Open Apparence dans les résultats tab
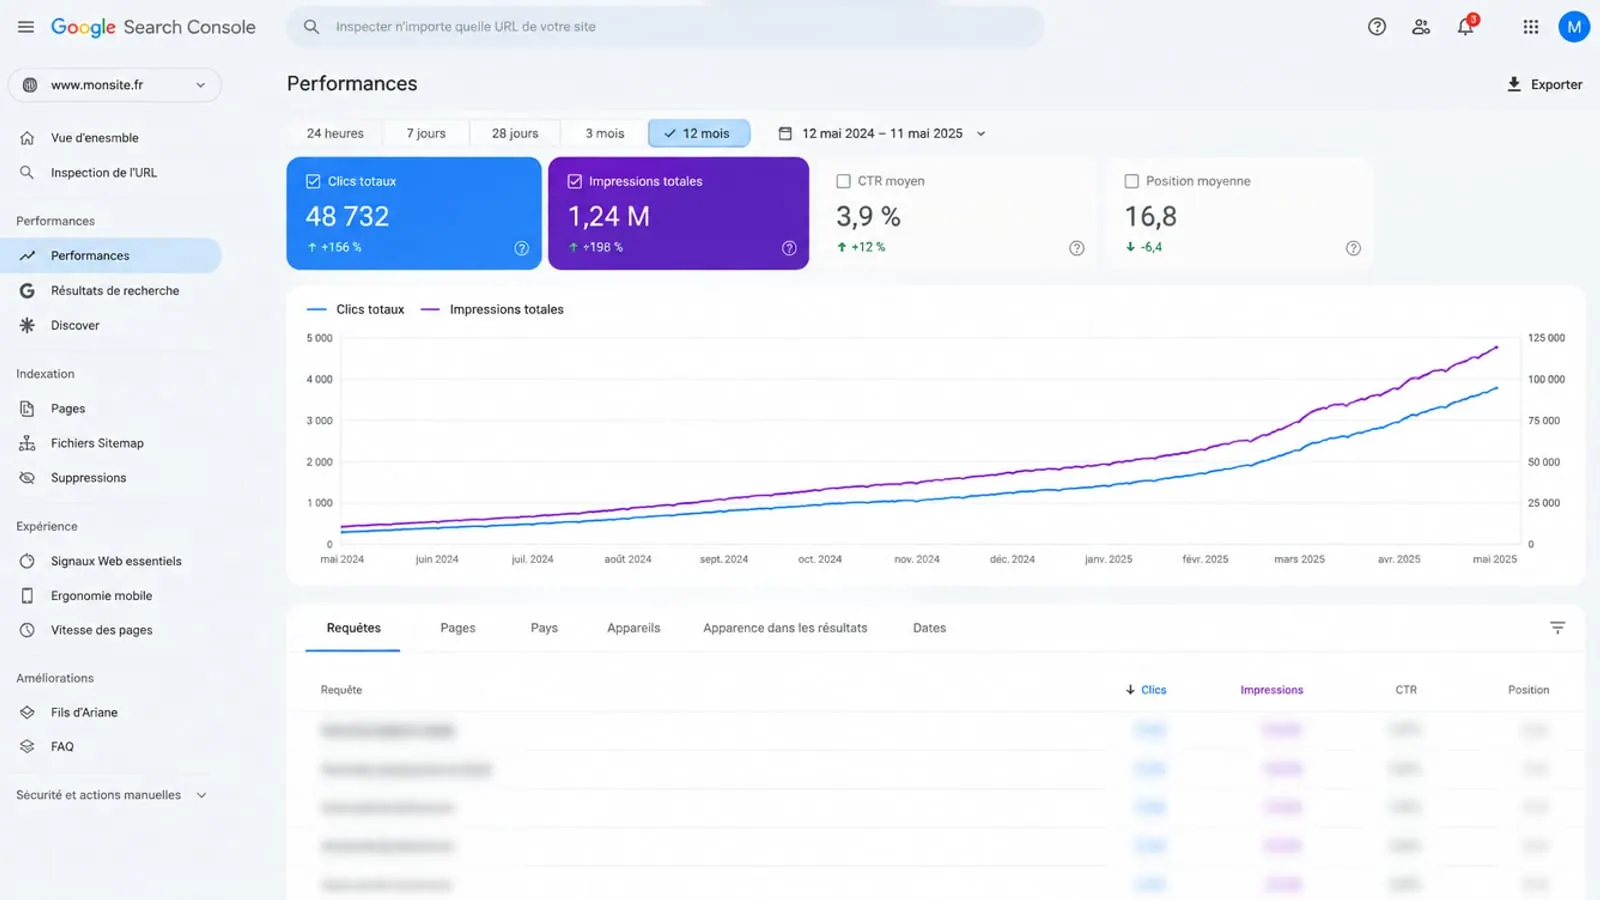 tap(785, 628)
